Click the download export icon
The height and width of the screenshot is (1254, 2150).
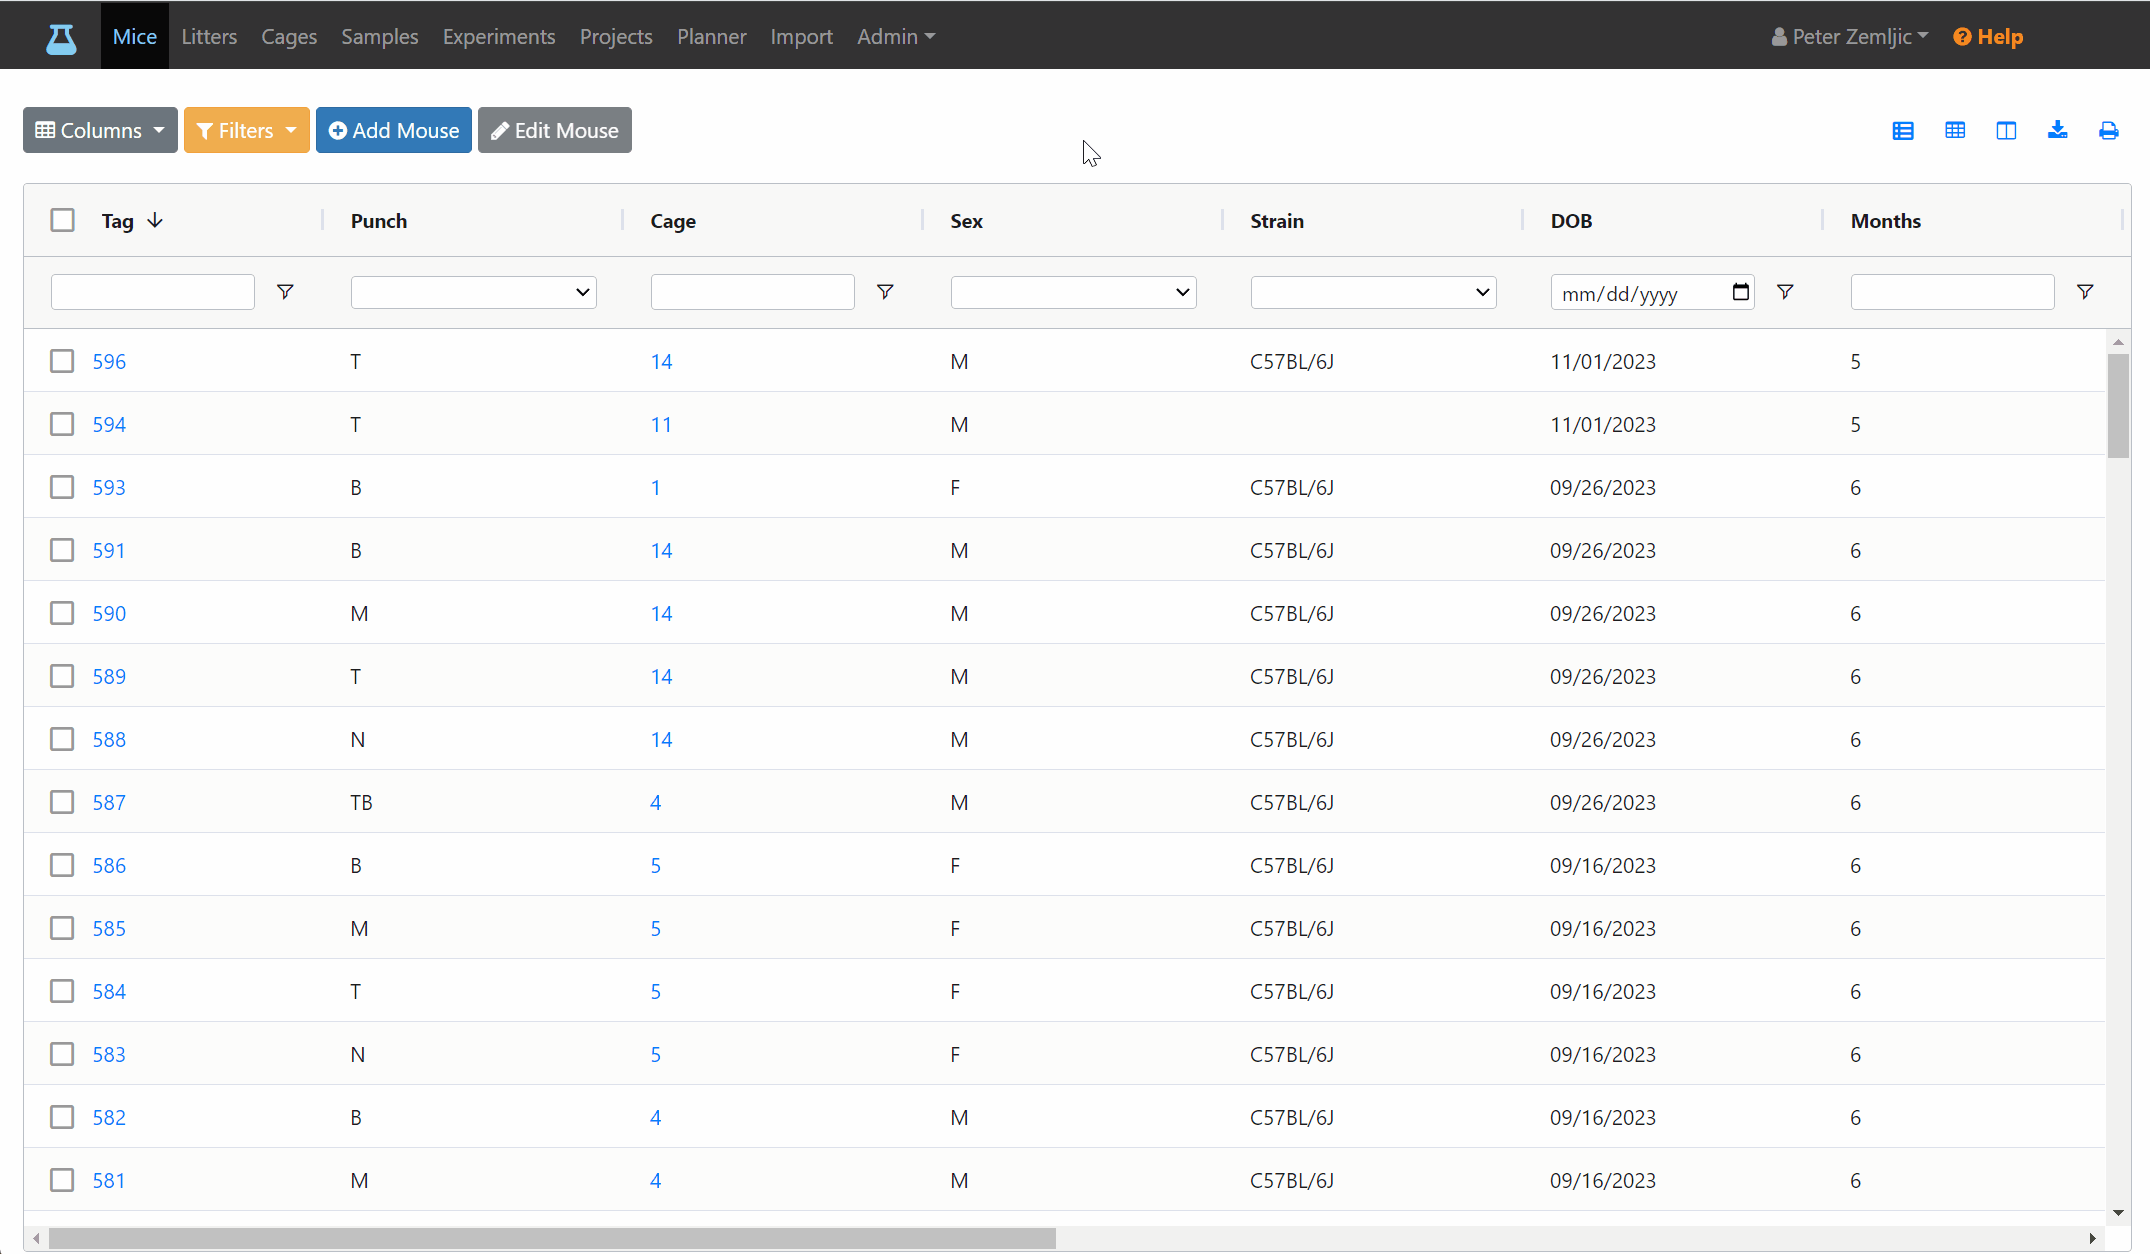pyautogui.click(x=2057, y=130)
